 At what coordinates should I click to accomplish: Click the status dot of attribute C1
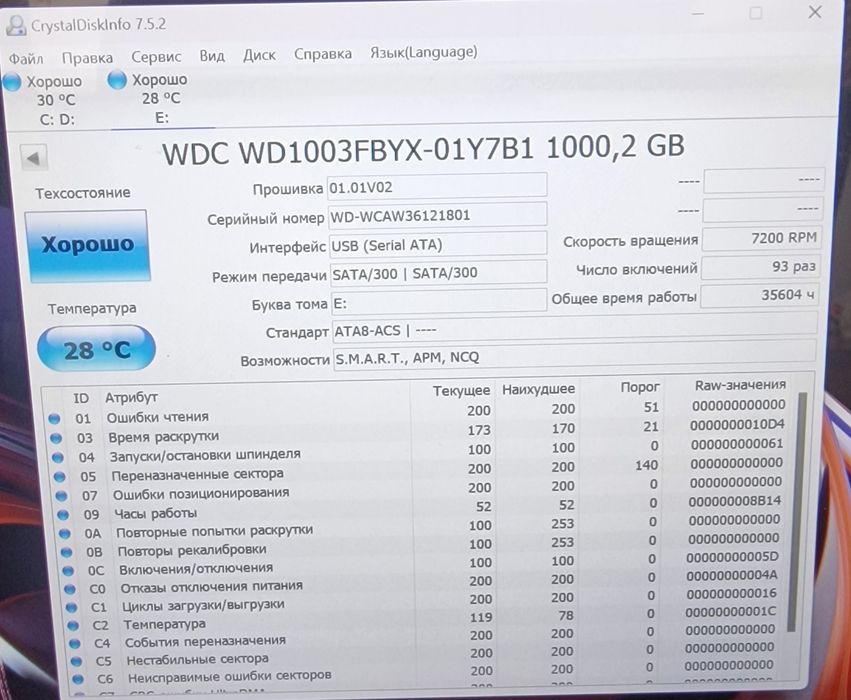point(71,608)
